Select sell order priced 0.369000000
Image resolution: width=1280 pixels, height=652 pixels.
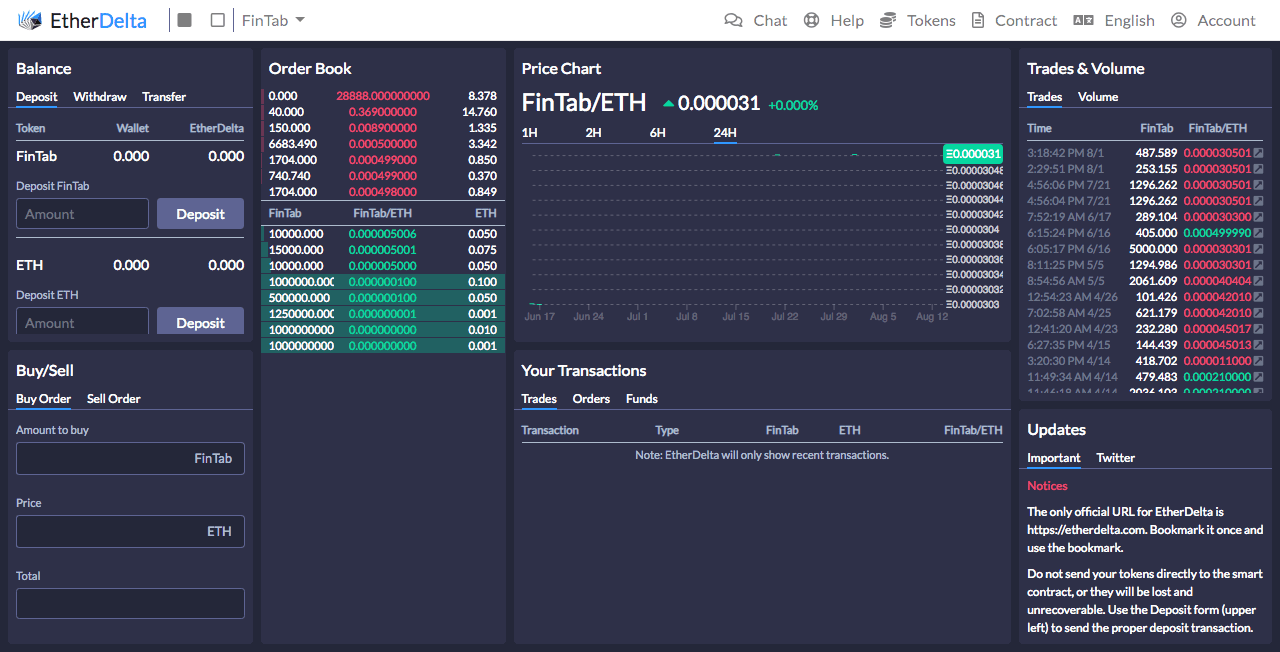pos(383,112)
